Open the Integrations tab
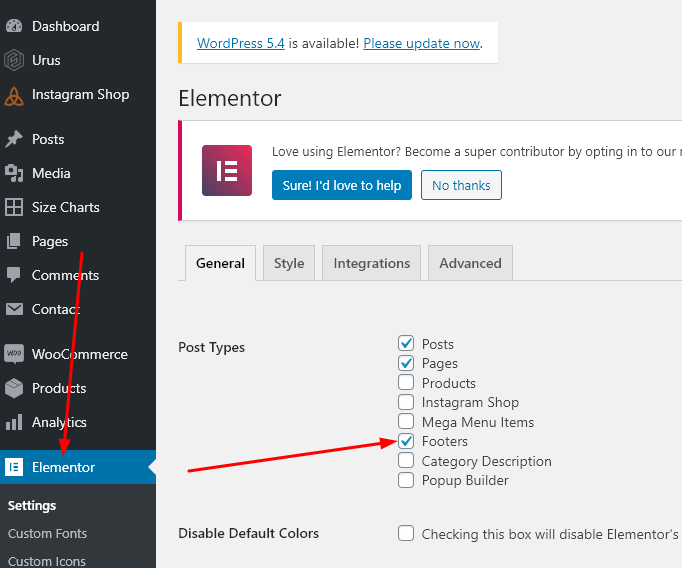 (x=371, y=263)
